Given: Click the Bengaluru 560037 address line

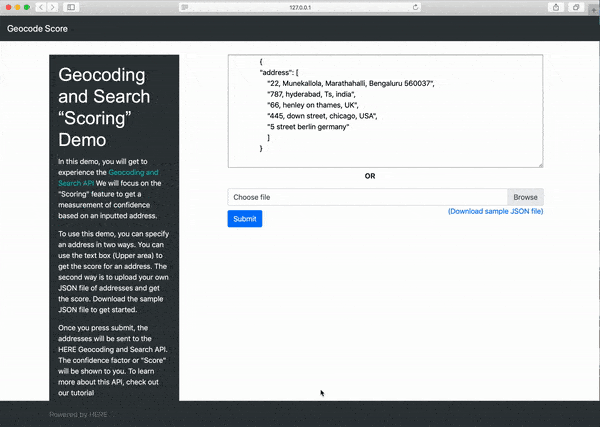Looking at the screenshot, I should pos(351,83).
